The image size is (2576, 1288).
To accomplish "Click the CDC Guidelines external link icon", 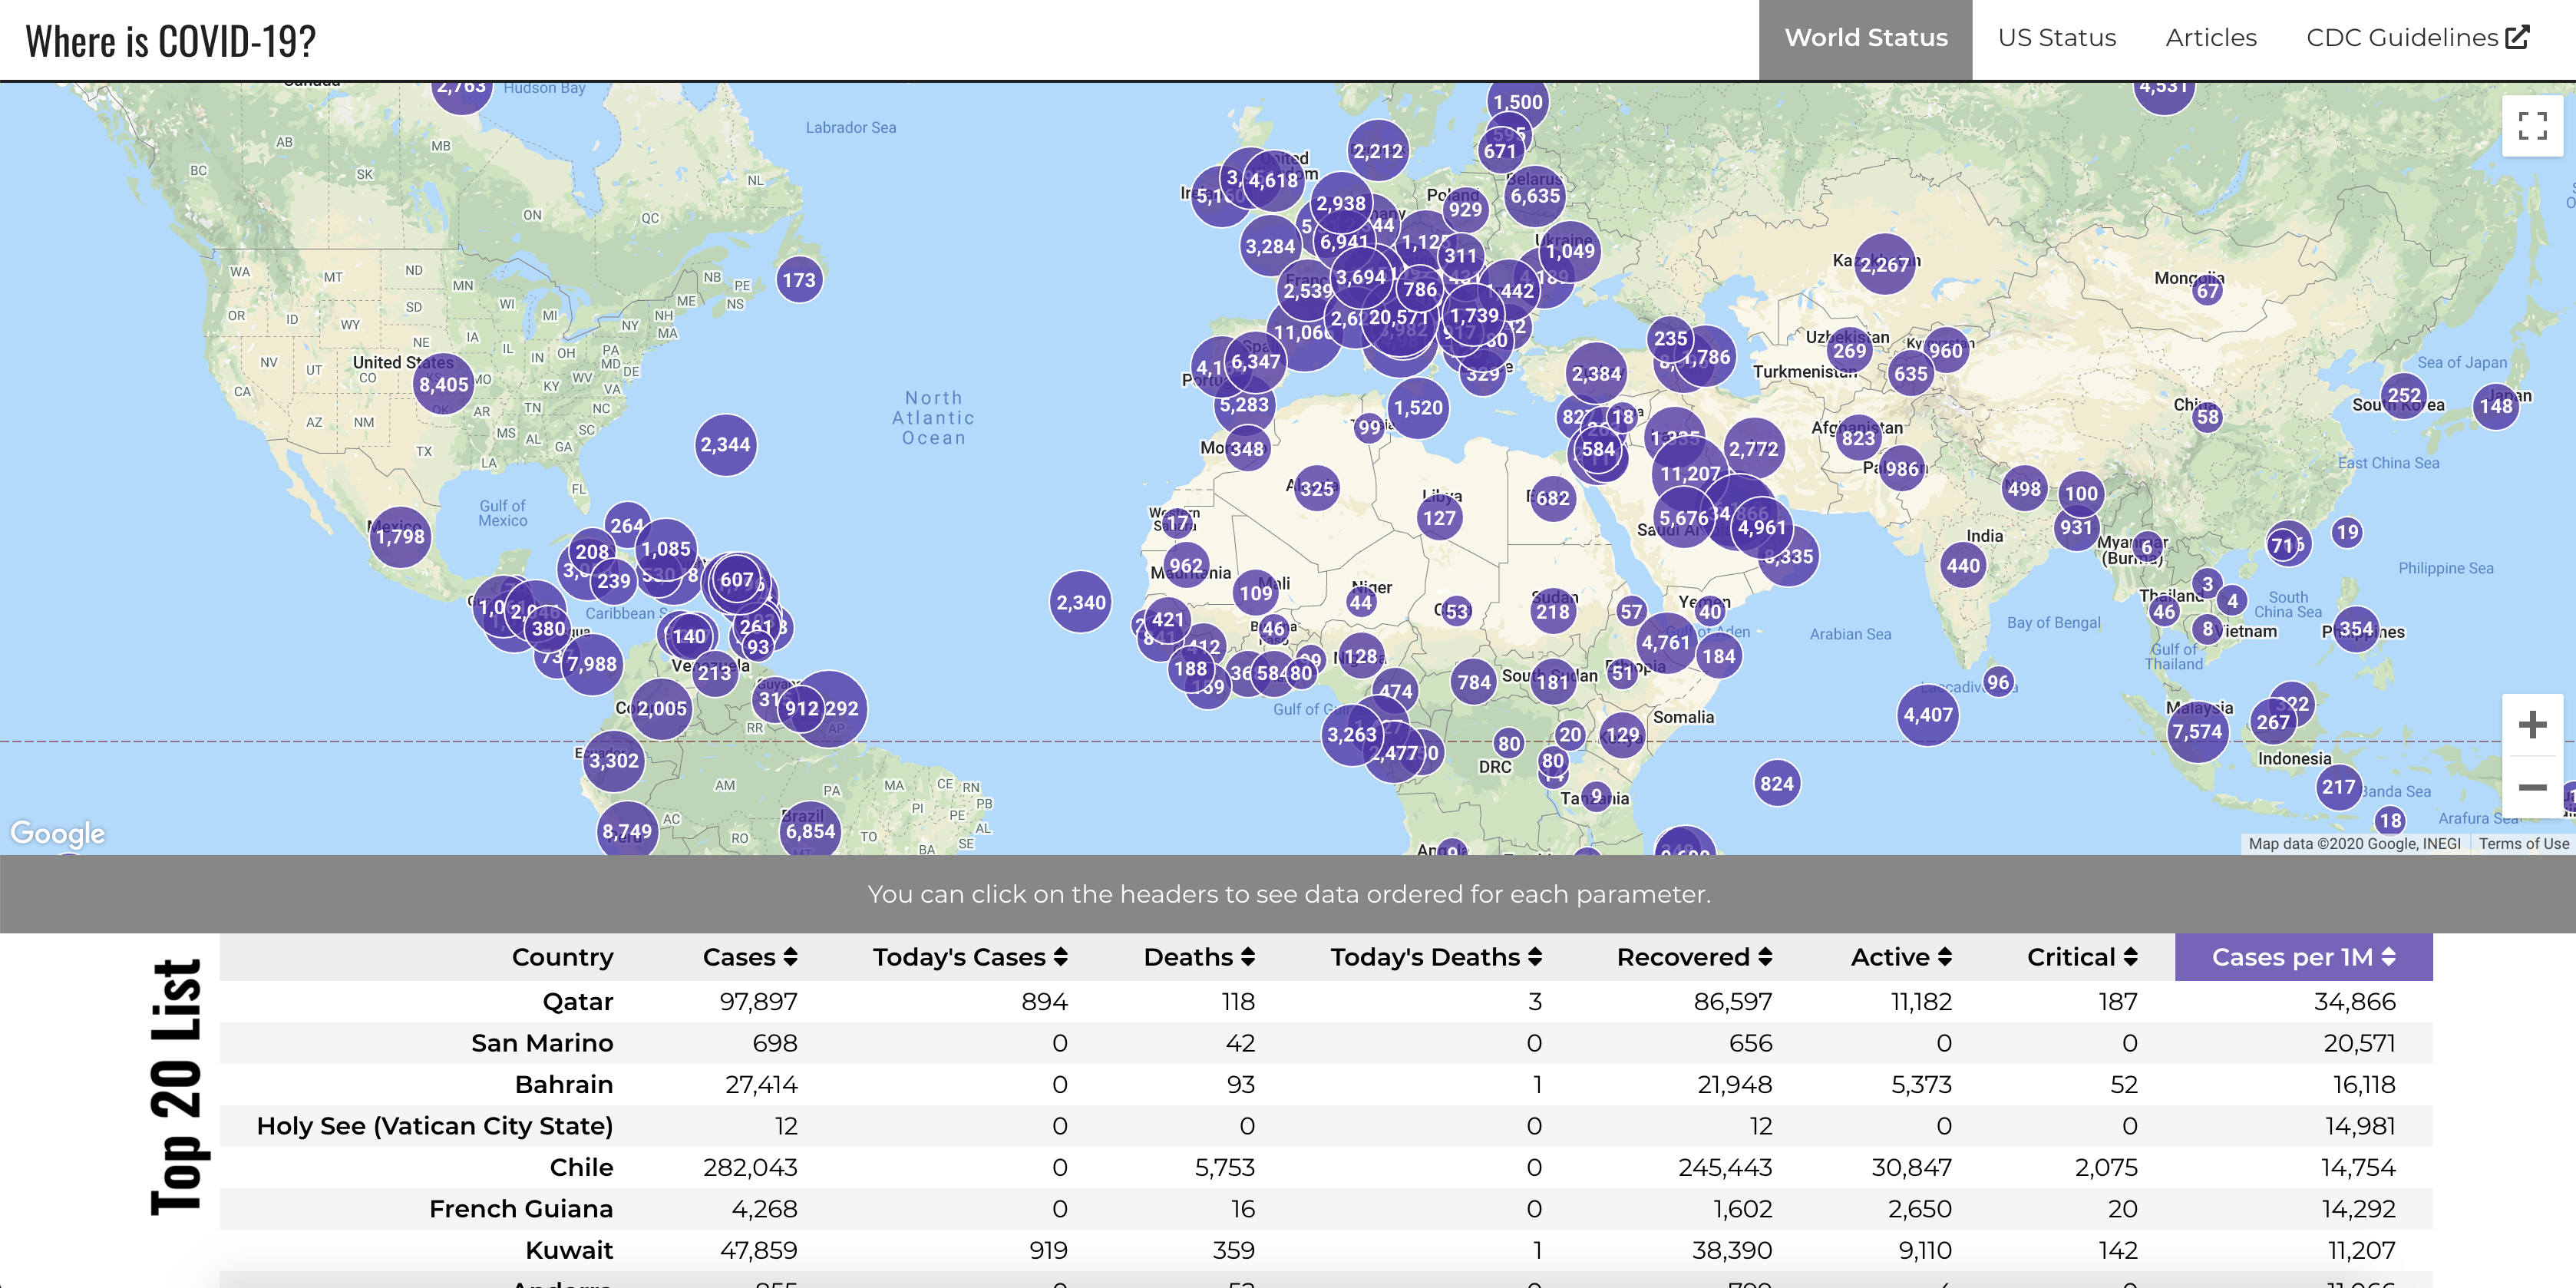I will pos(2518,38).
